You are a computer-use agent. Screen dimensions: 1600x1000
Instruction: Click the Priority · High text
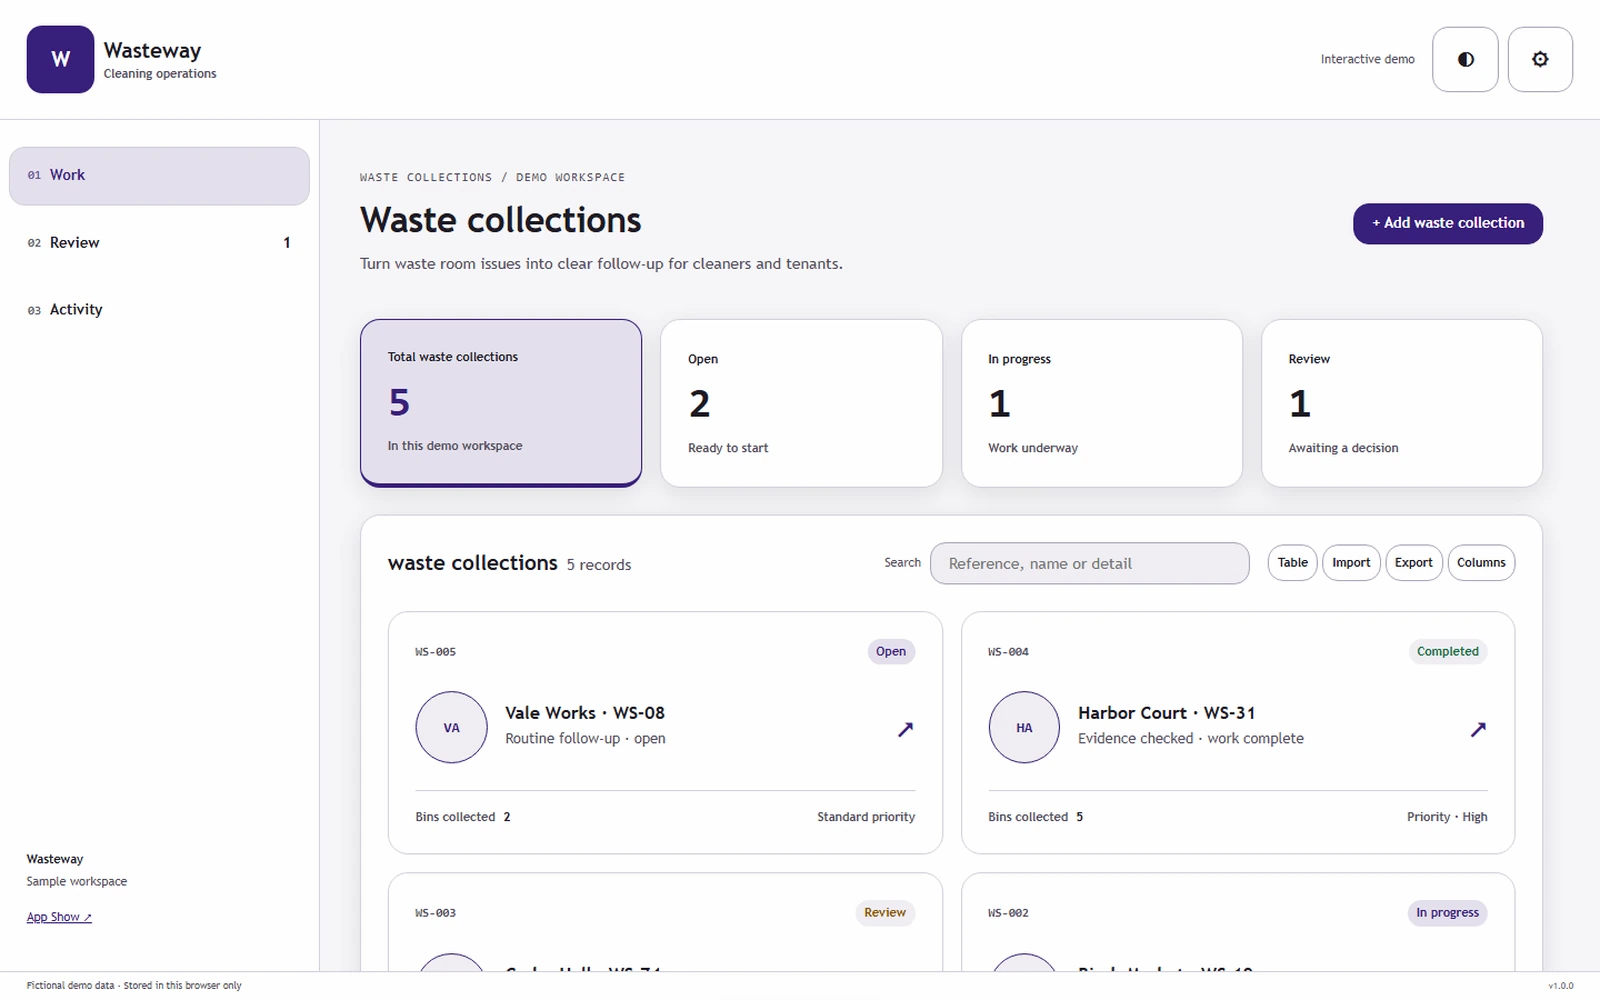pos(1447,817)
